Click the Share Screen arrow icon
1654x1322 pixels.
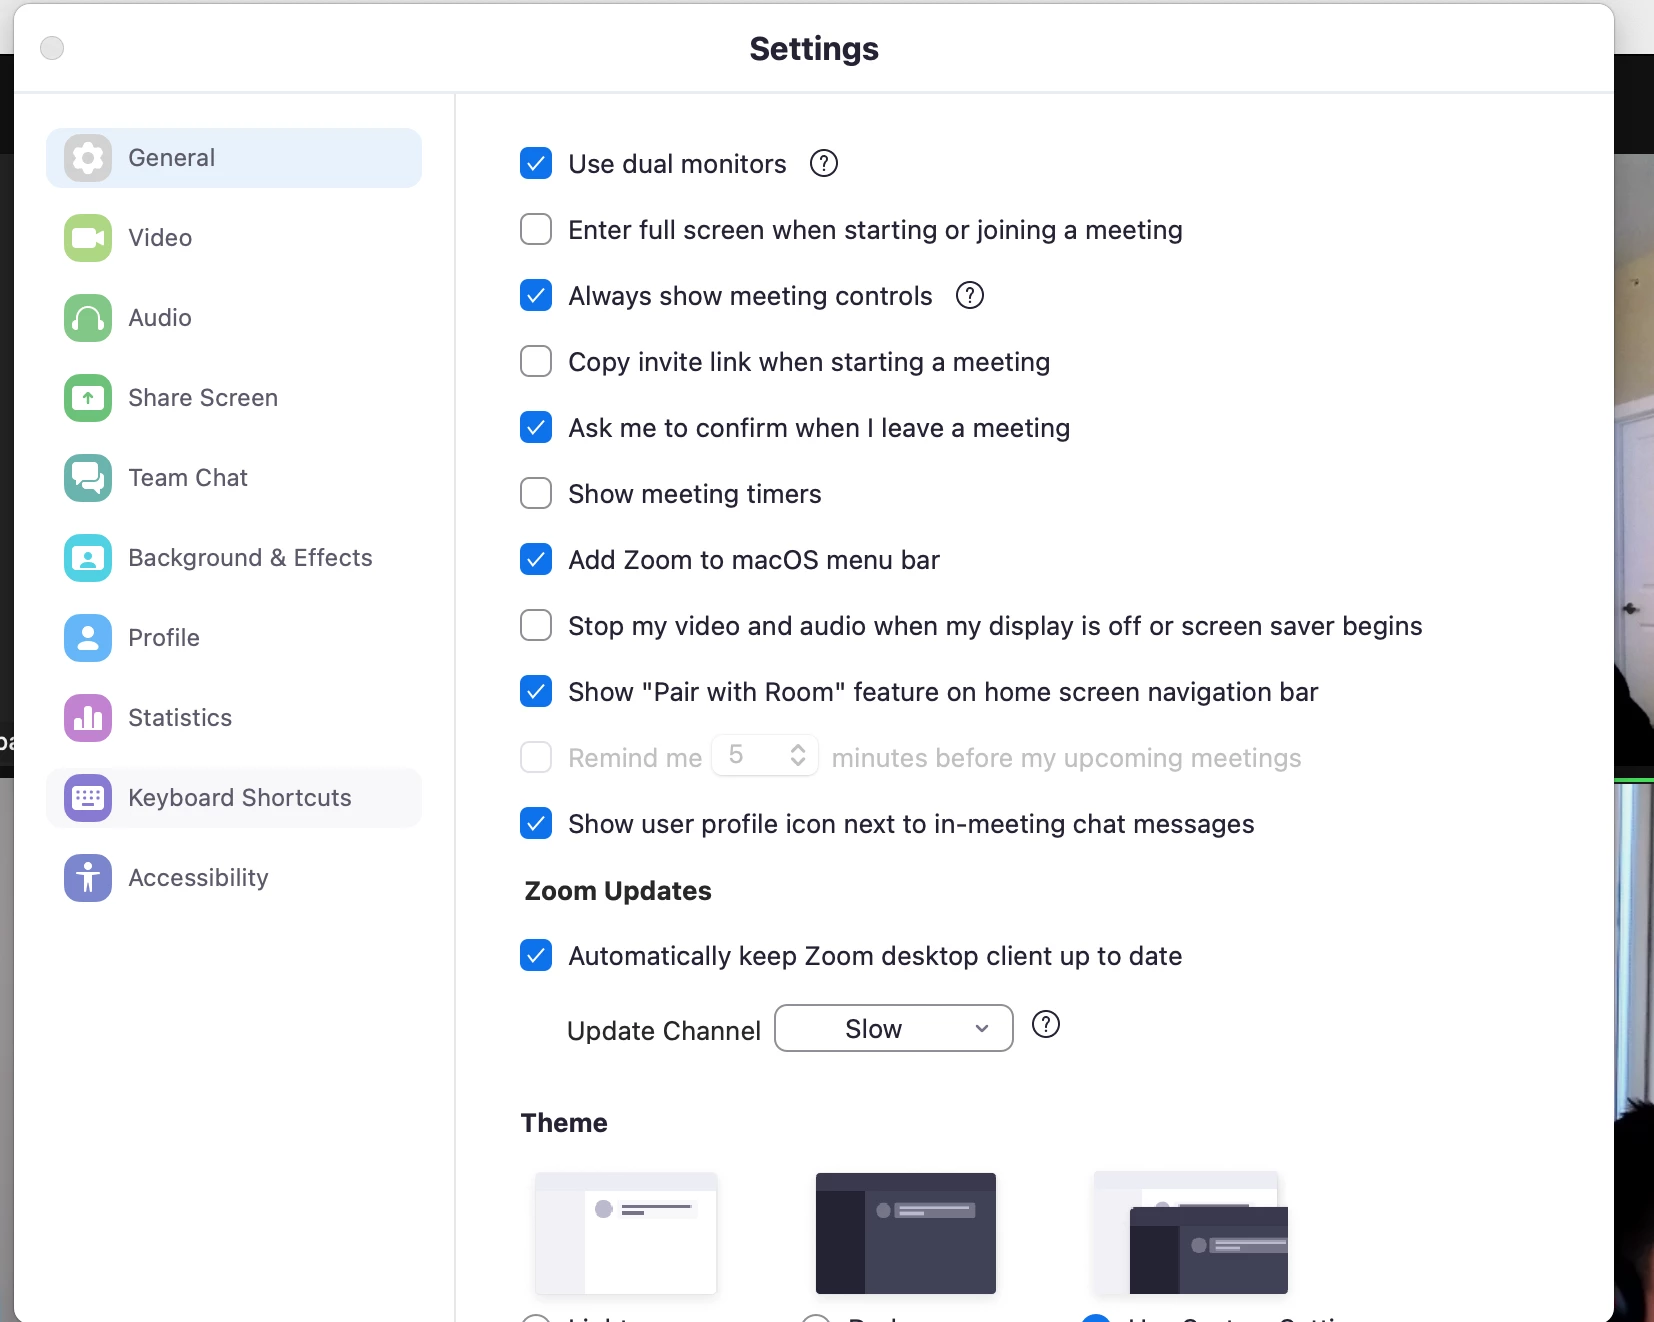point(88,398)
